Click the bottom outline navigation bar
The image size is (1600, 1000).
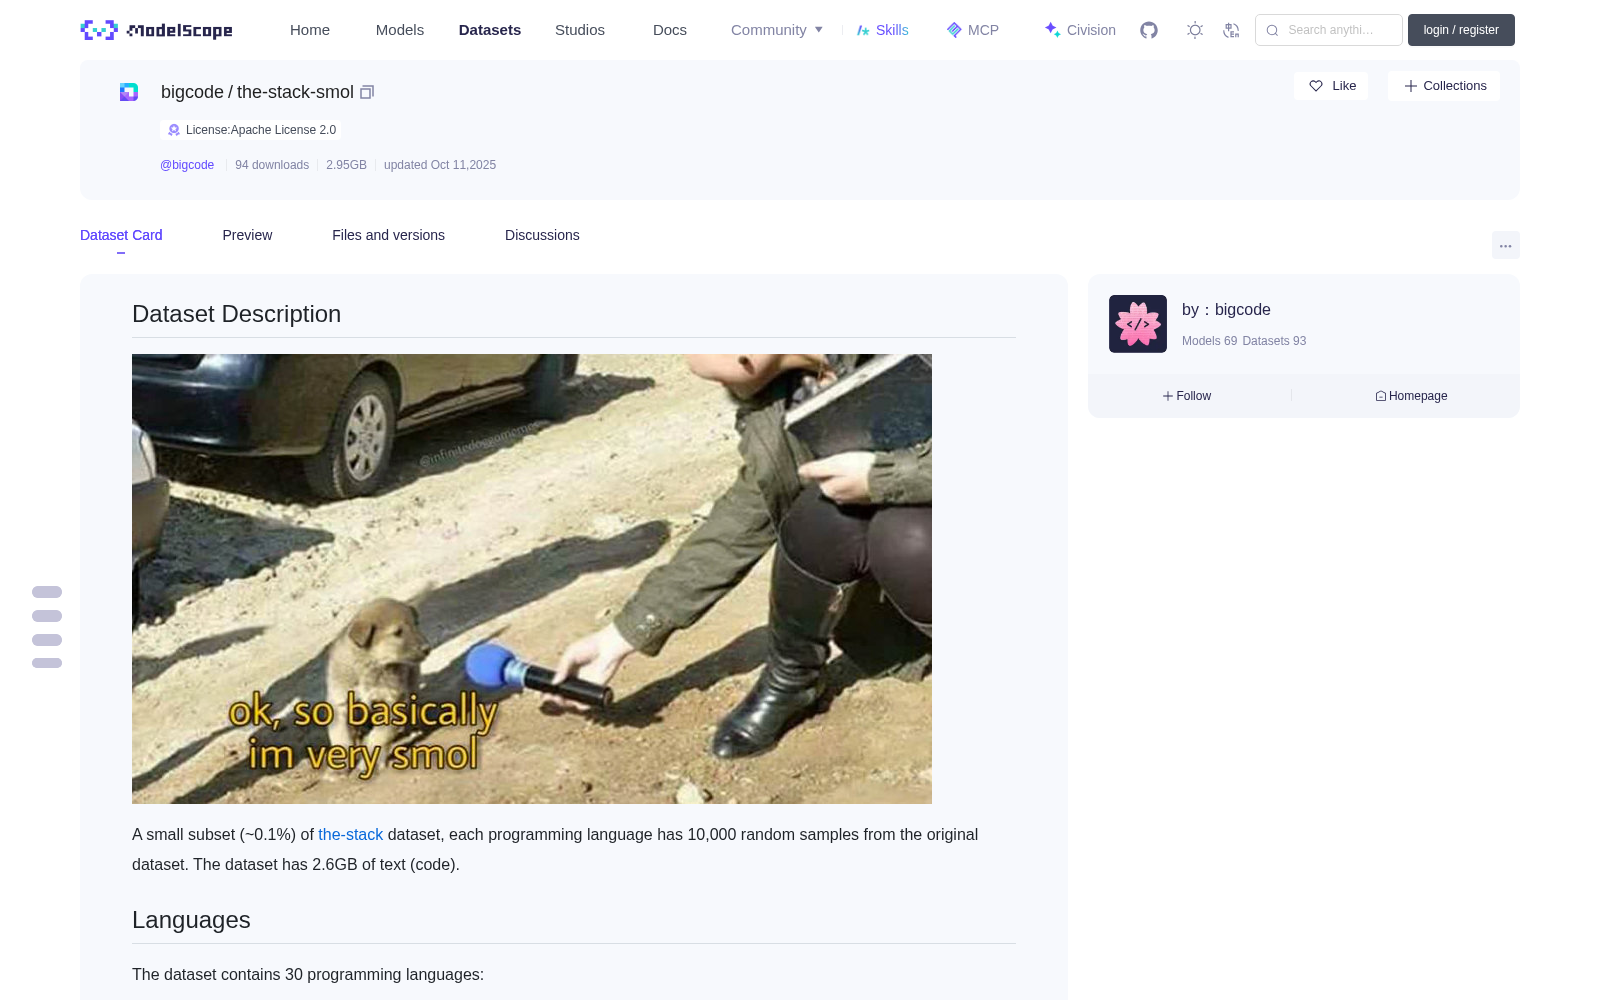(x=47, y=663)
